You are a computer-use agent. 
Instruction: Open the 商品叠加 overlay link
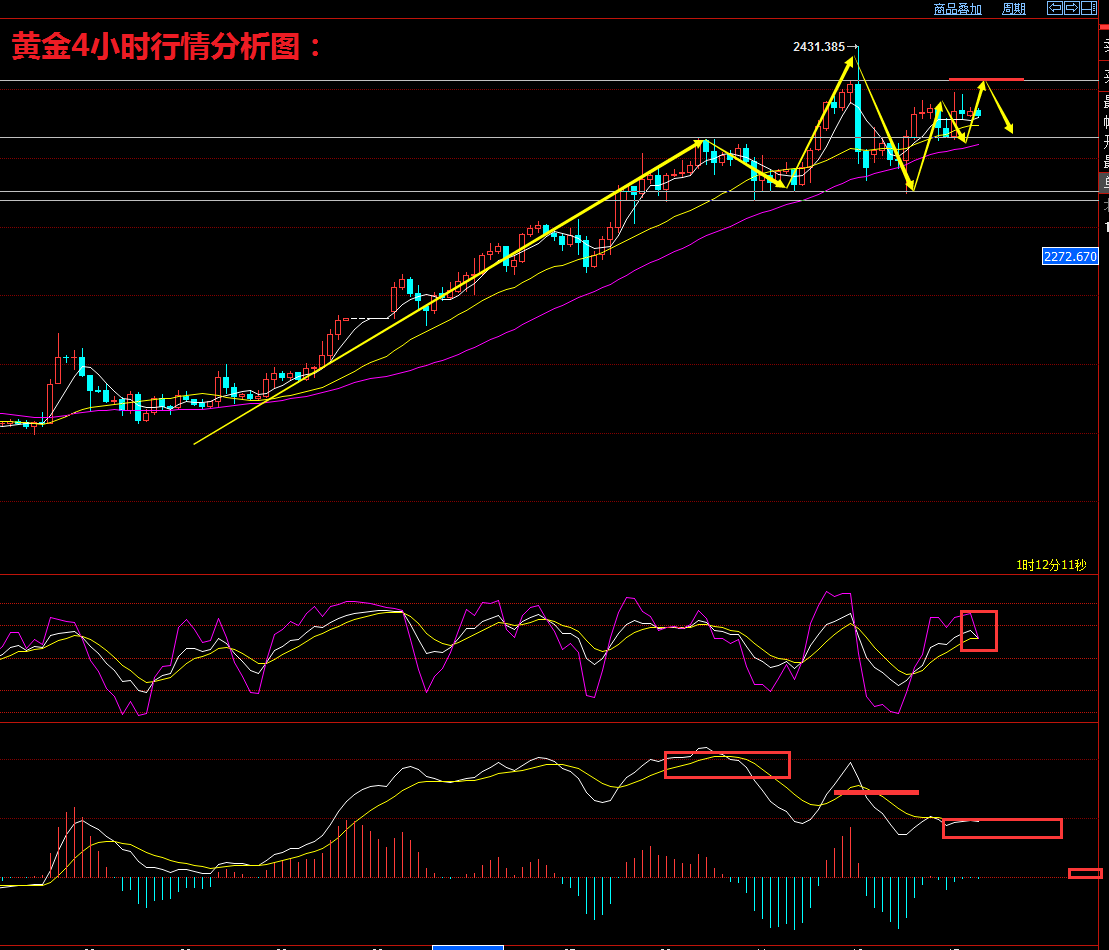tap(958, 8)
